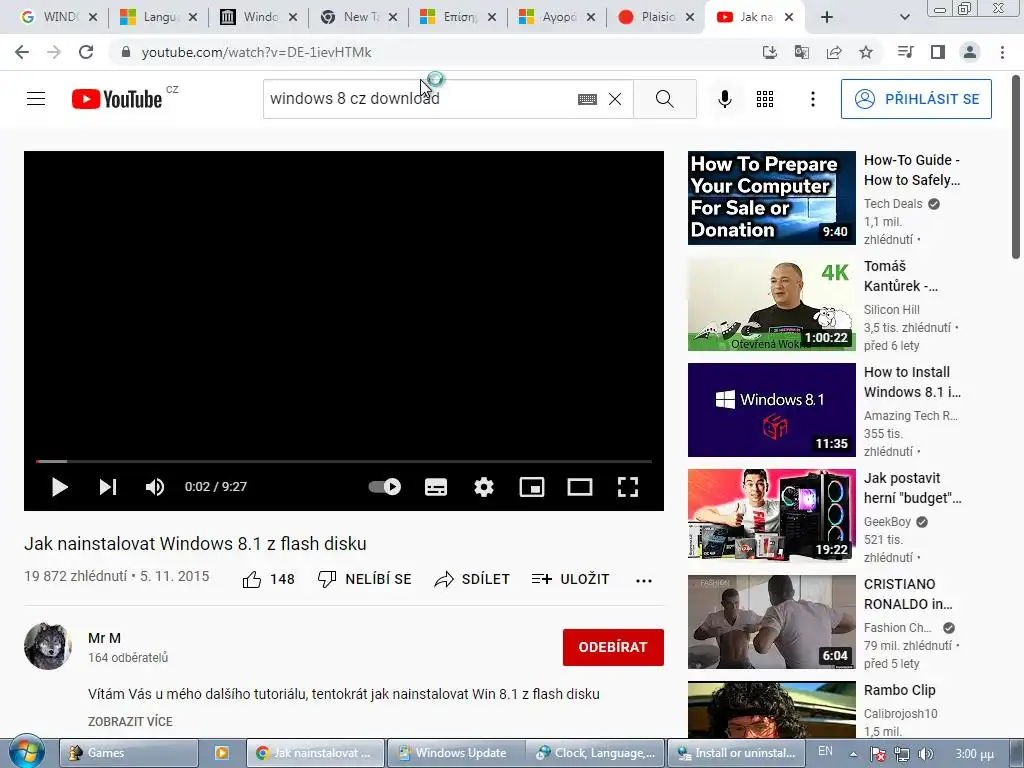
Task: Open the Mr M channel name
Action: click(x=104, y=638)
